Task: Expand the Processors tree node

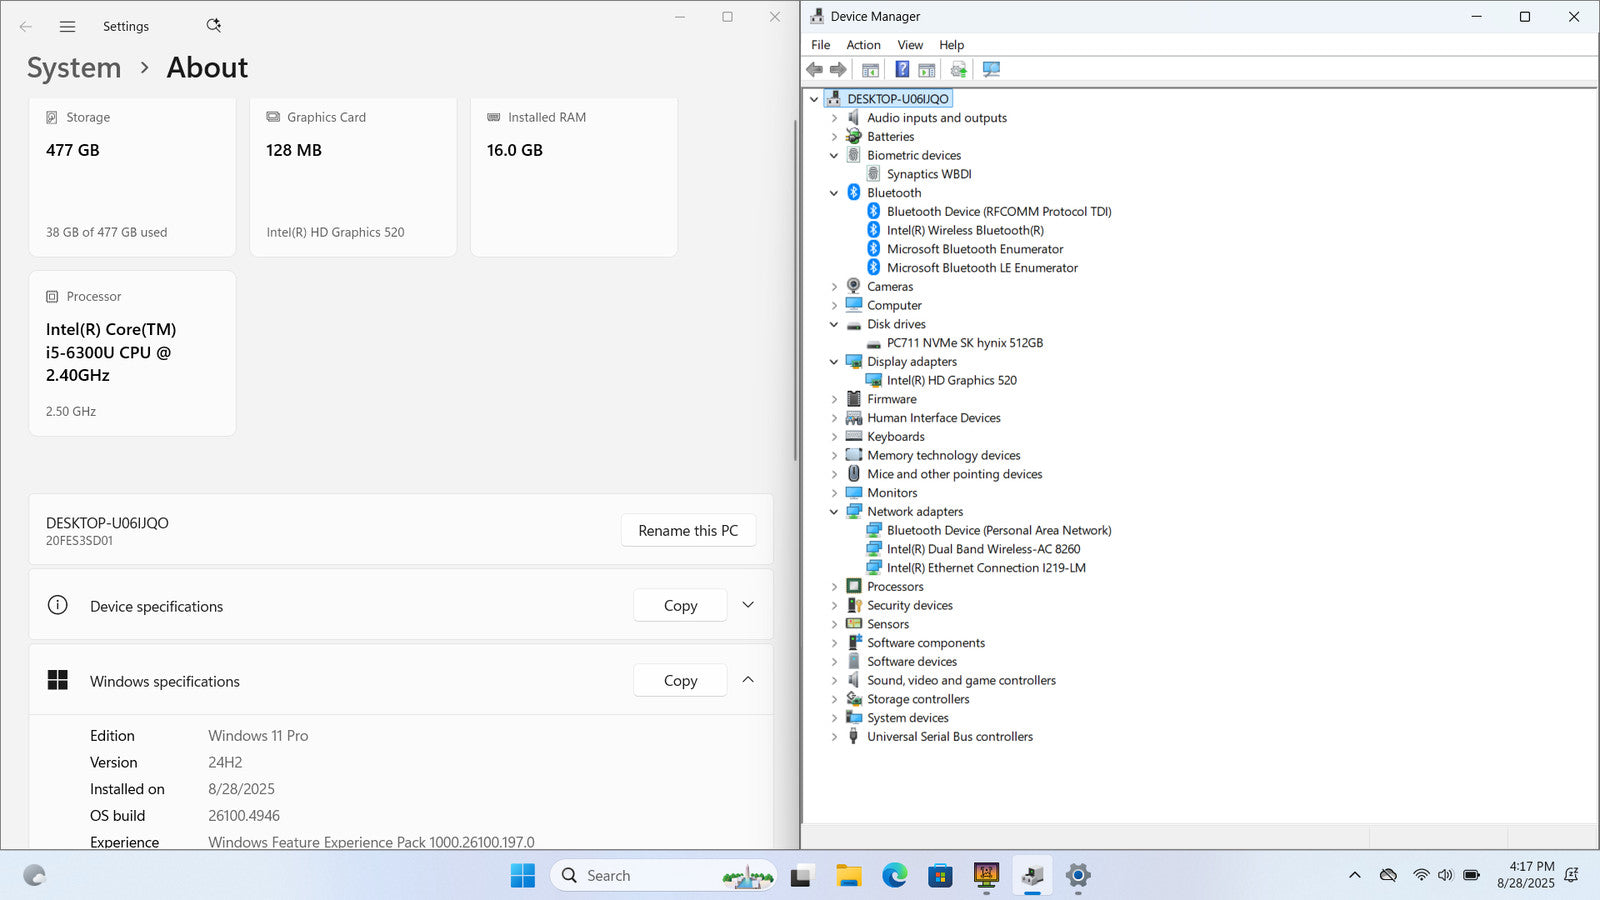Action: 834,587
